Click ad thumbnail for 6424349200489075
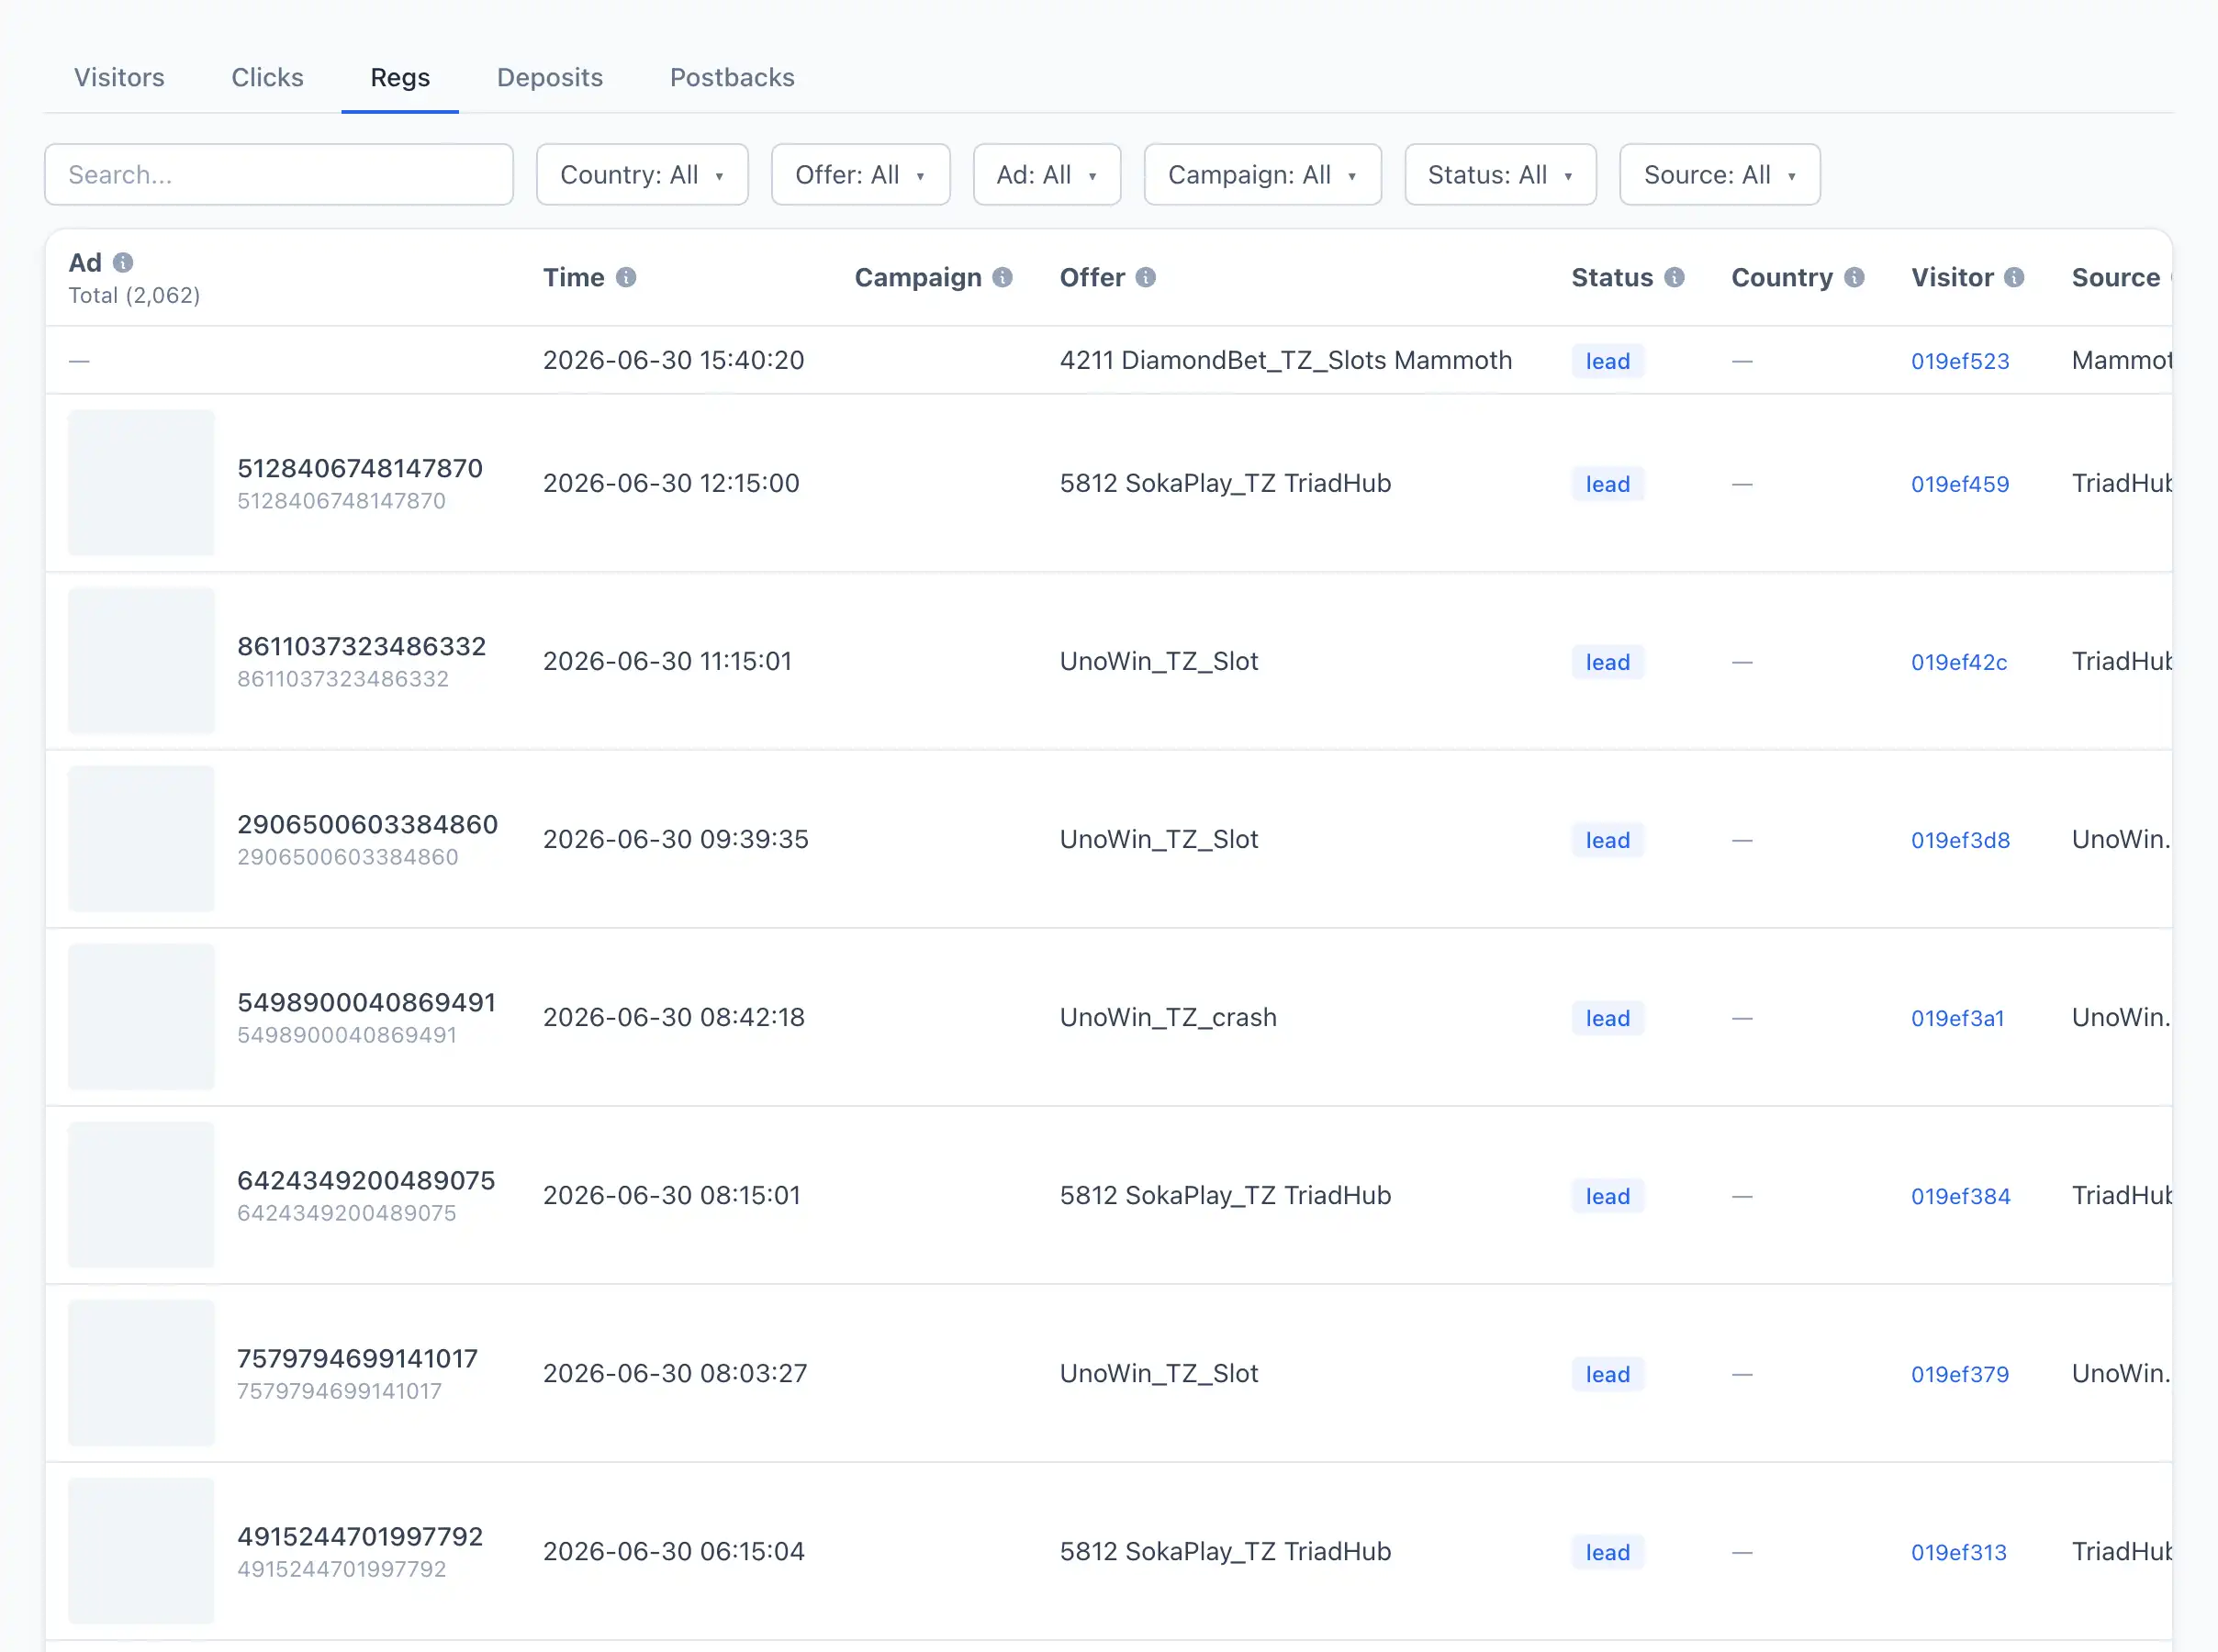 [141, 1195]
